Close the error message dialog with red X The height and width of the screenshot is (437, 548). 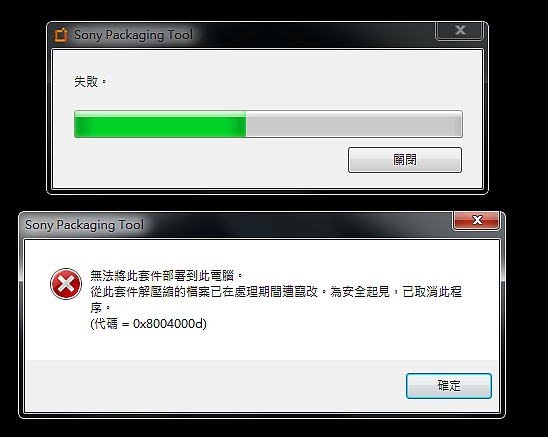click(476, 220)
